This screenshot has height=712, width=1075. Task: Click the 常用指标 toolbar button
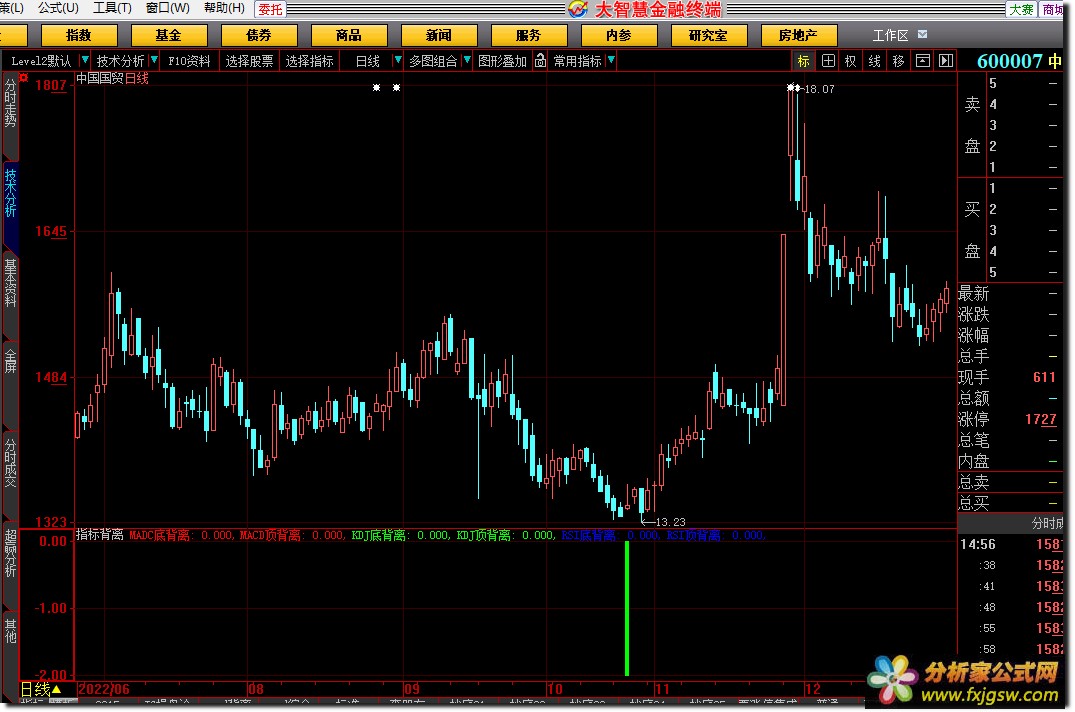(x=577, y=61)
